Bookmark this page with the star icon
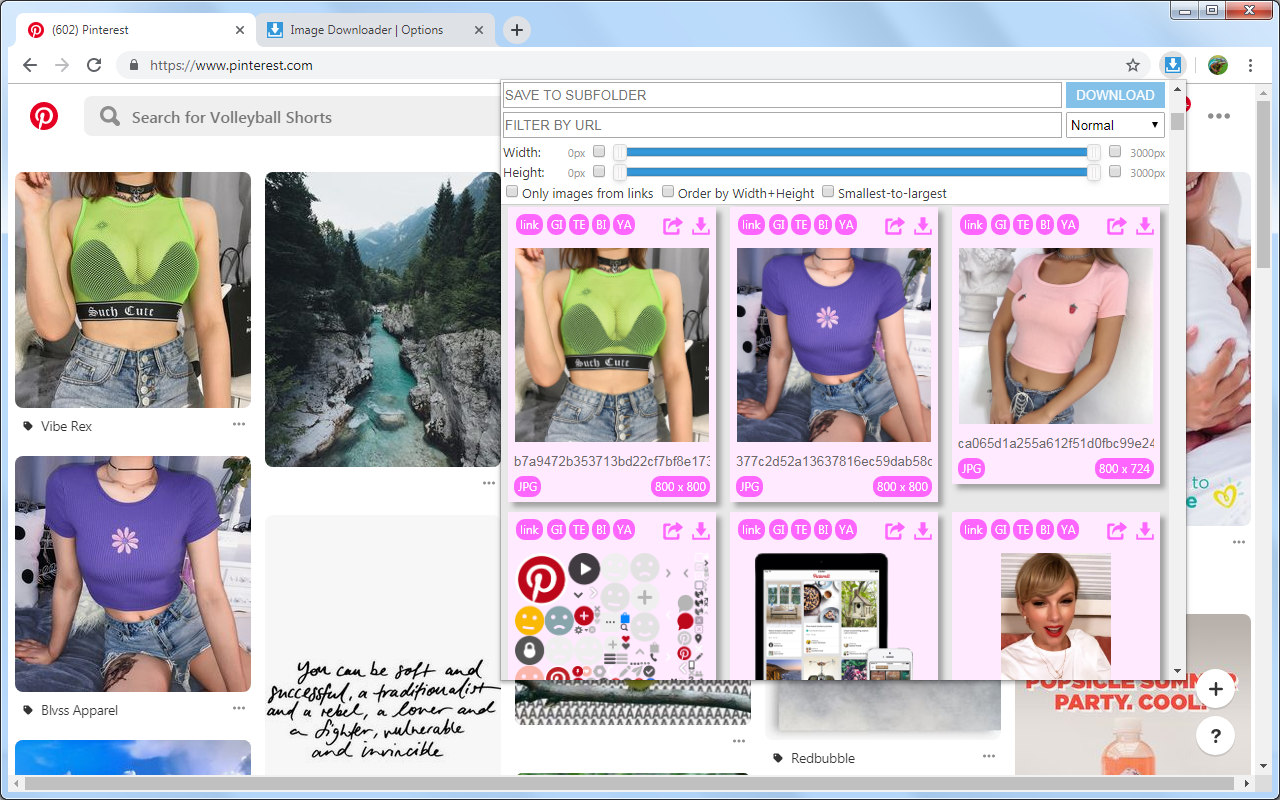 click(x=1133, y=65)
